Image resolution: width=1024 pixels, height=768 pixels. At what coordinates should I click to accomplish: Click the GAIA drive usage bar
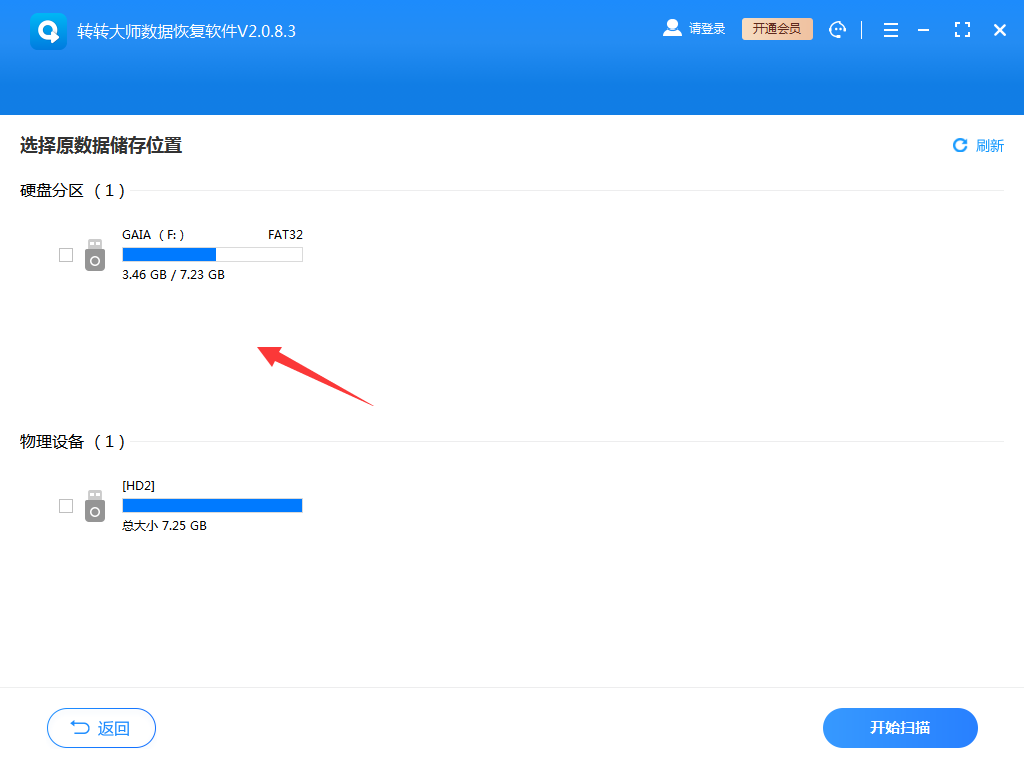point(212,255)
